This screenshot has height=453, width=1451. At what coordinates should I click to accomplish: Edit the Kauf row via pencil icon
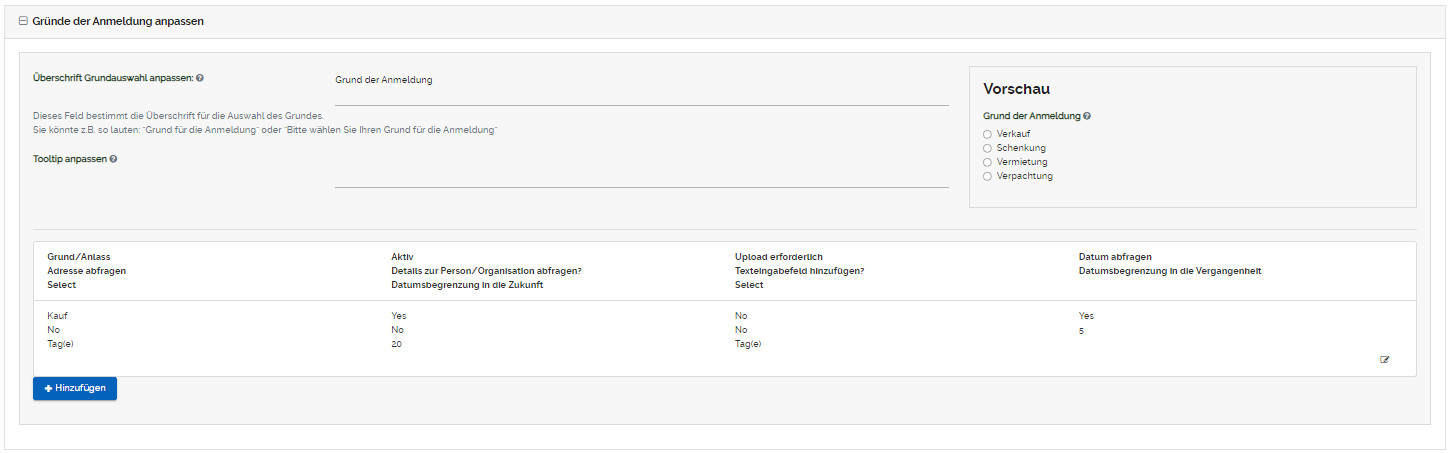(x=1385, y=359)
